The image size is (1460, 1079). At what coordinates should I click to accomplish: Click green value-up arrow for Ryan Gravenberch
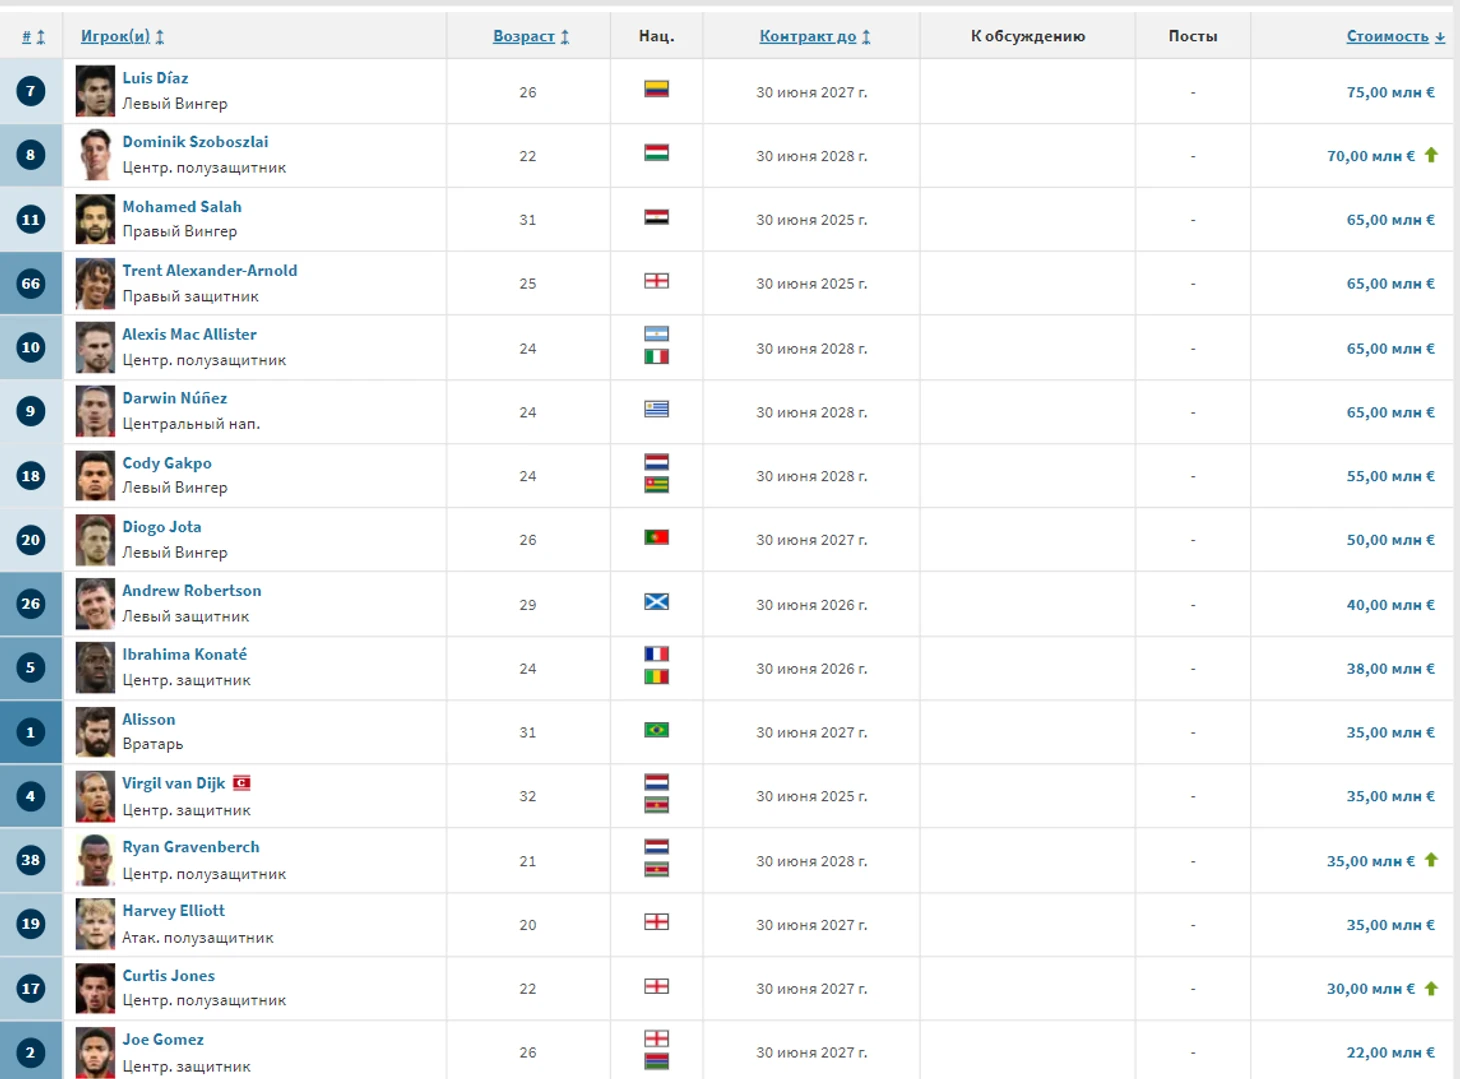pyautogui.click(x=1431, y=860)
